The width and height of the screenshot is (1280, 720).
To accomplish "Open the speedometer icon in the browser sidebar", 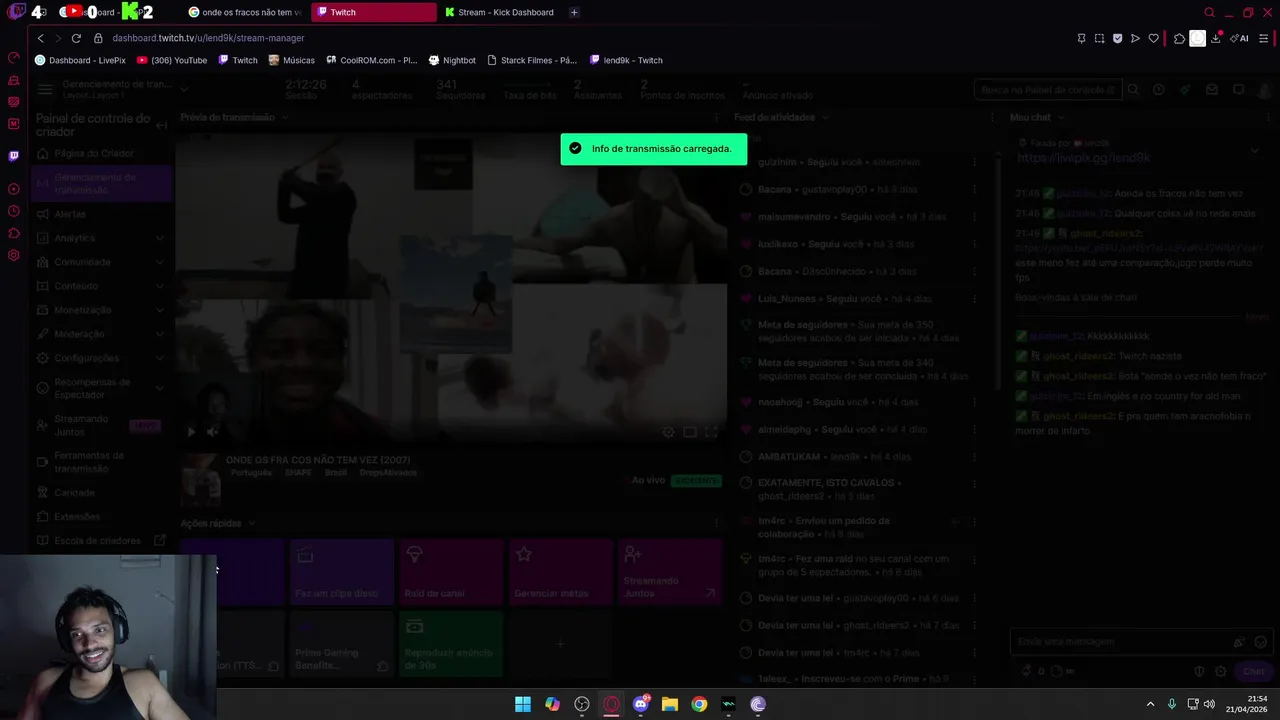I will (13, 58).
